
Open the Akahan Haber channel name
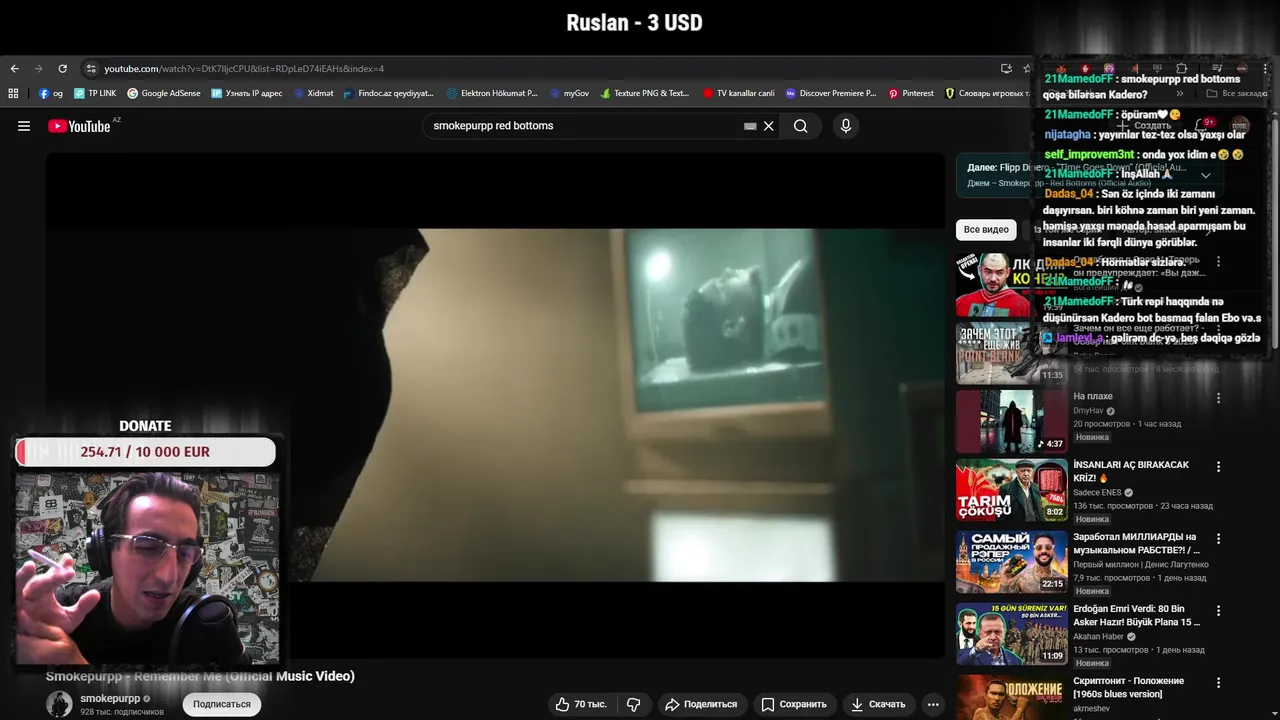1098,637
